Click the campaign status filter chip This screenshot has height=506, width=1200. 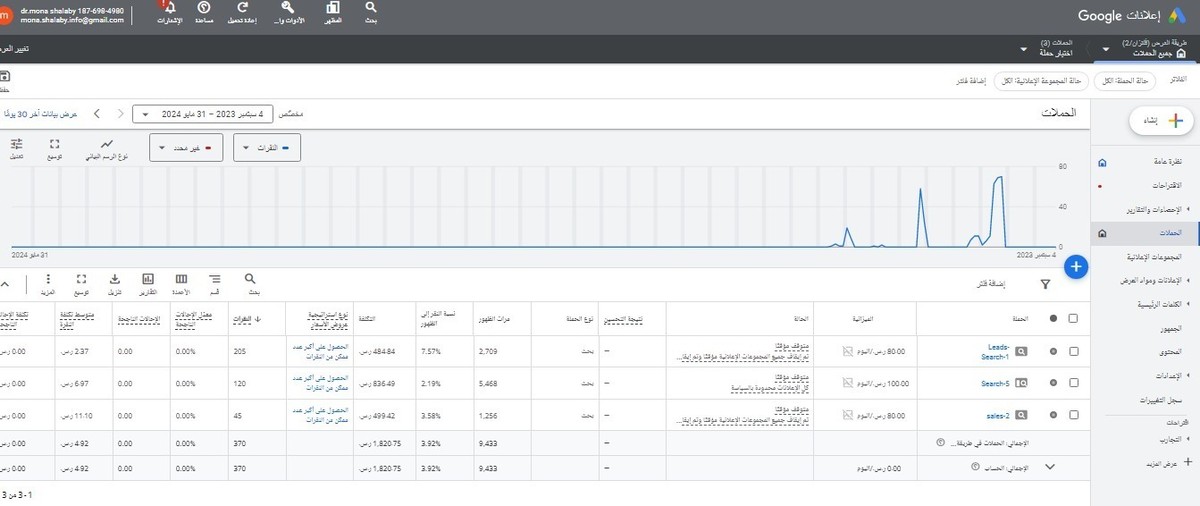(1126, 80)
